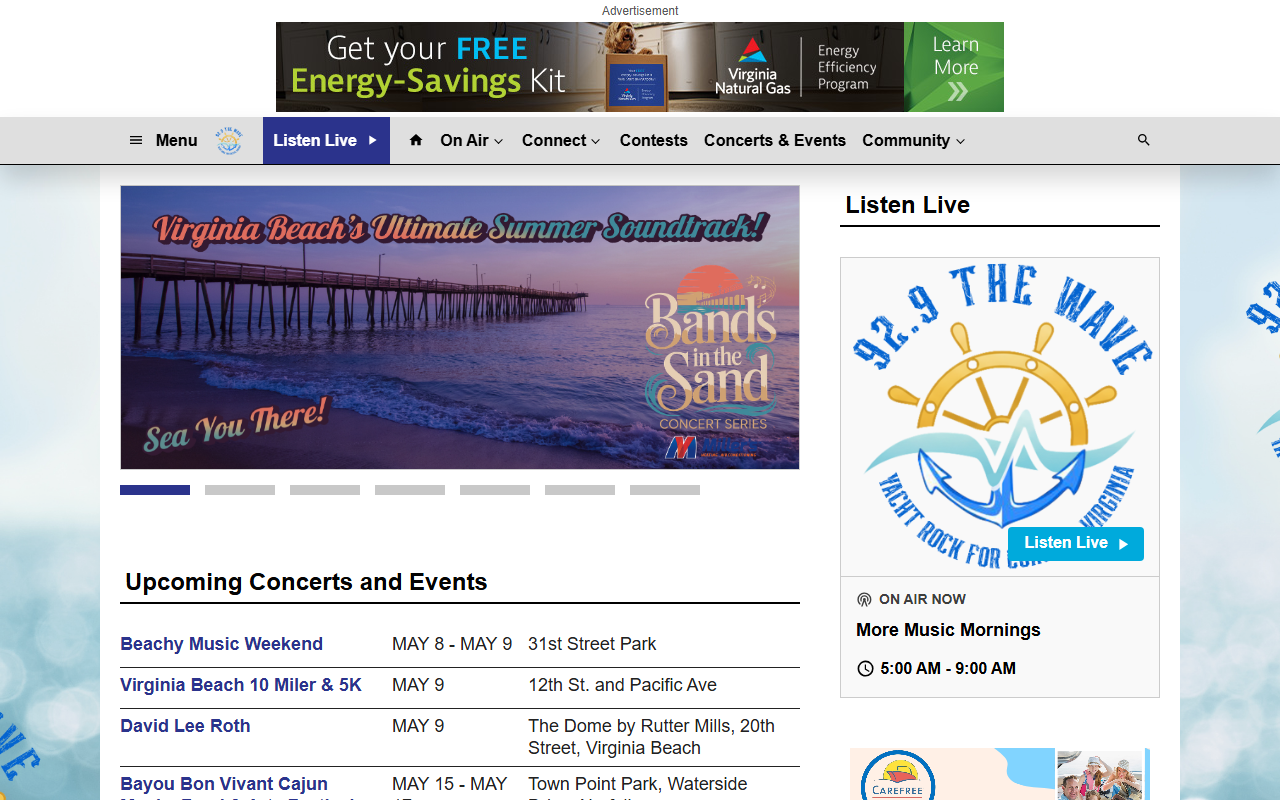Click the 92.9 The Wave navbar logo
This screenshot has width=1280, height=800.
click(x=229, y=140)
